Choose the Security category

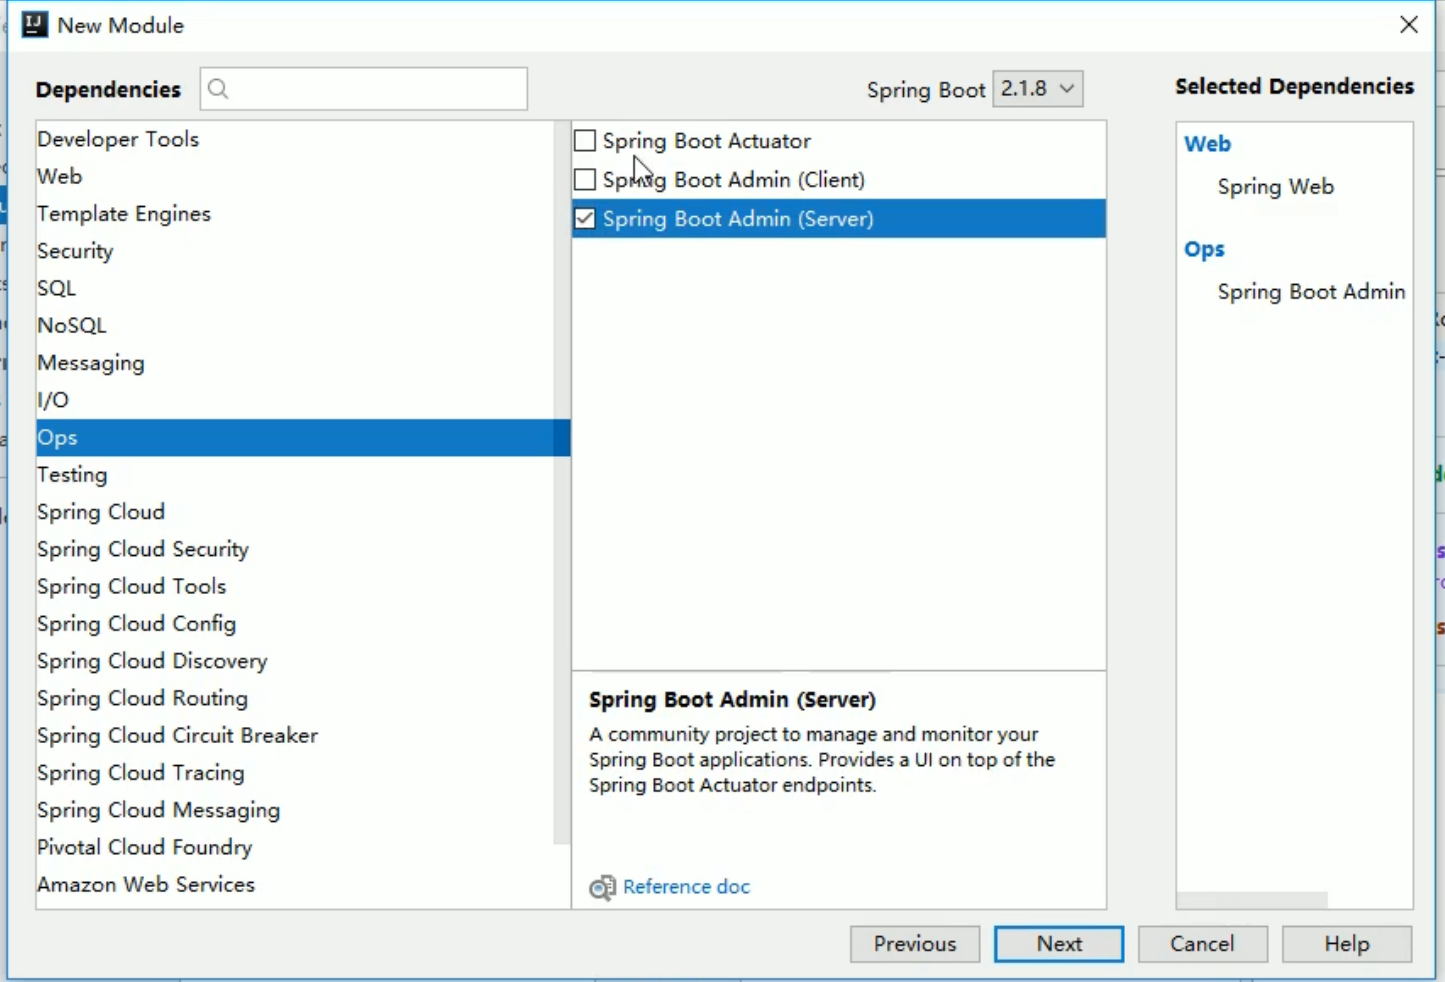pos(295,251)
